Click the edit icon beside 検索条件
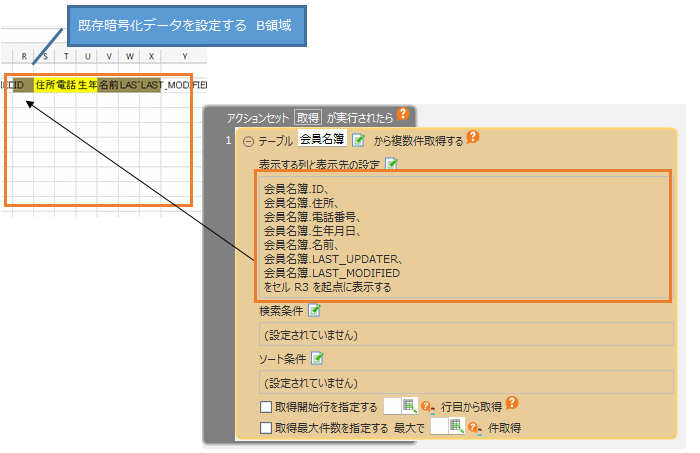The width and height of the screenshot is (700, 453). tap(314, 310)
